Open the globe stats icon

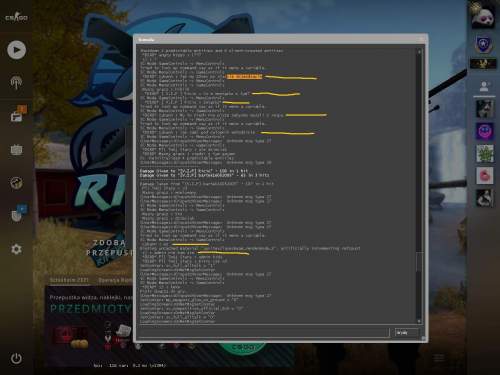pyautogui.click(x=16, y=183)
